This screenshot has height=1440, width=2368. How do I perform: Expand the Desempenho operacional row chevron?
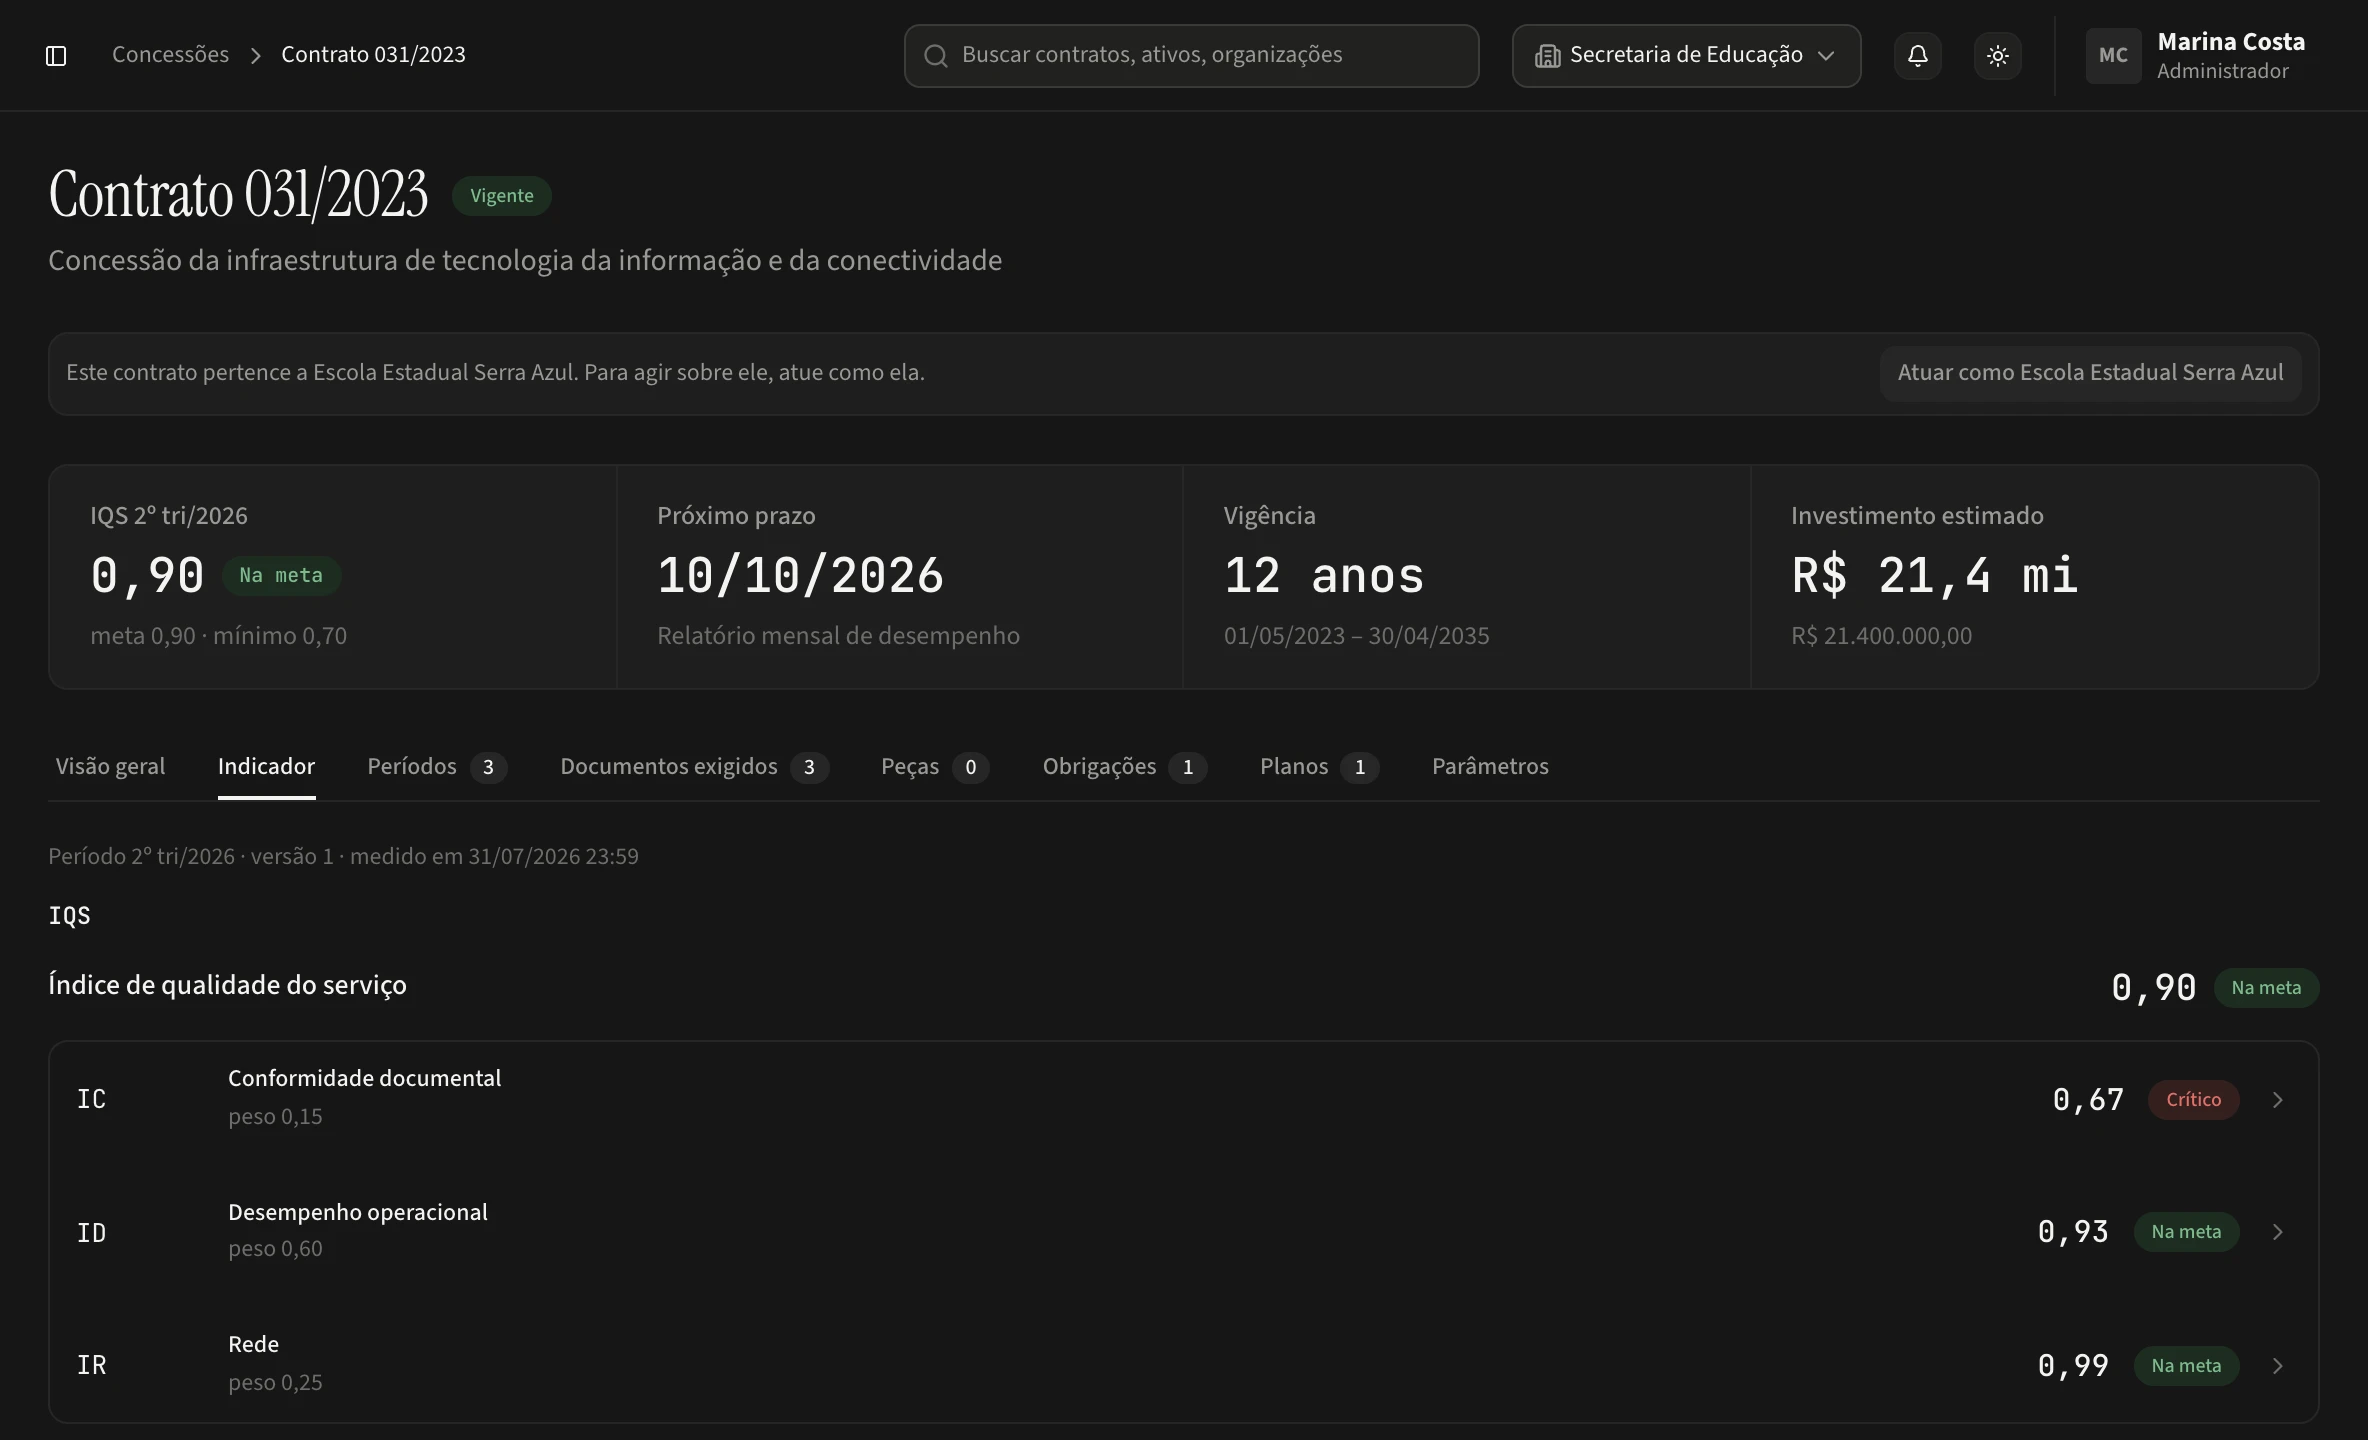2277,1232
